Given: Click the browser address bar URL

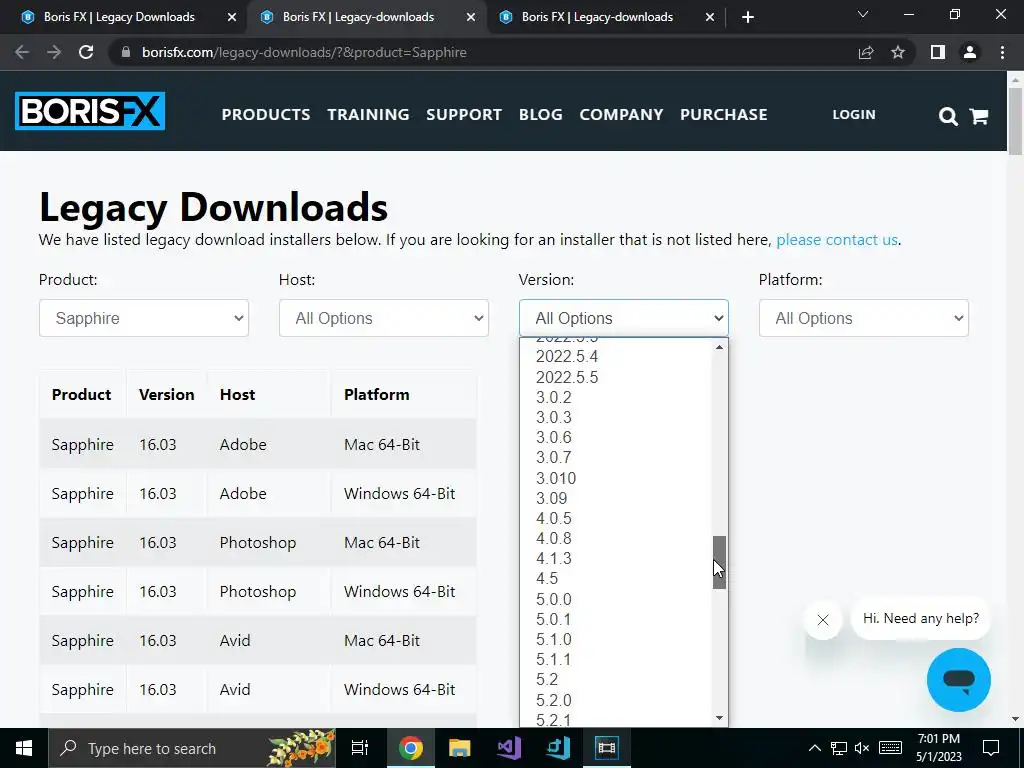Looking at the screenshot, I should [304, 52].
